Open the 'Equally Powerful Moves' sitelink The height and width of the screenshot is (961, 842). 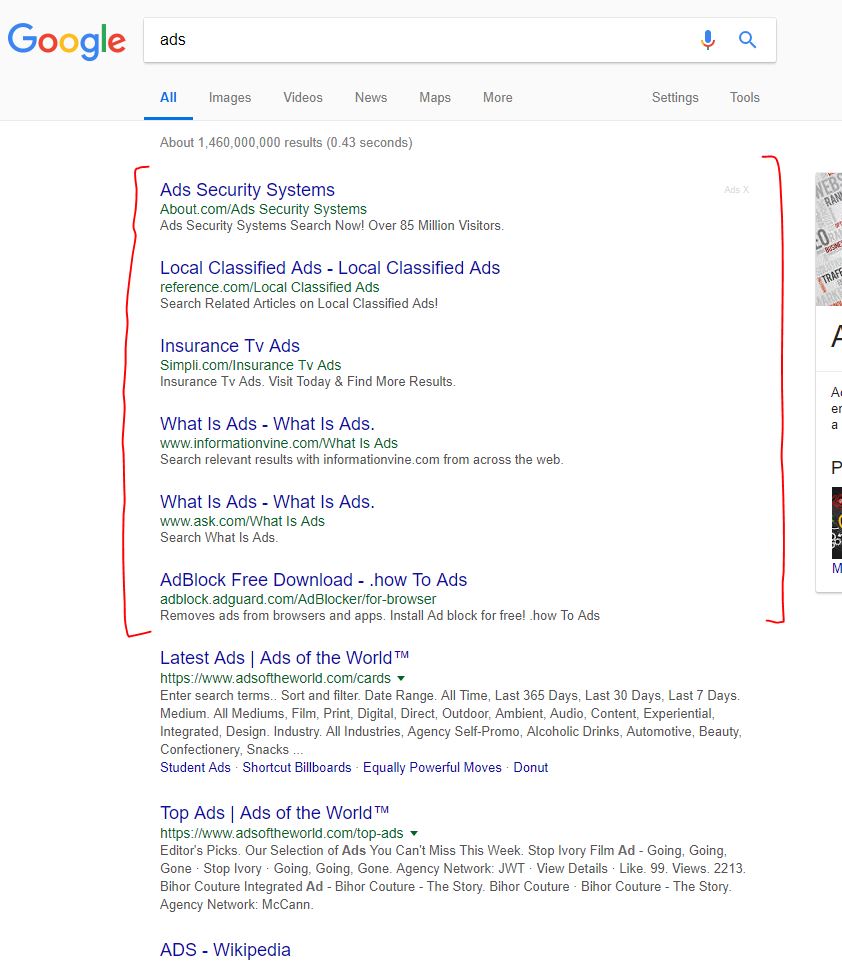(x=432, y=767)
